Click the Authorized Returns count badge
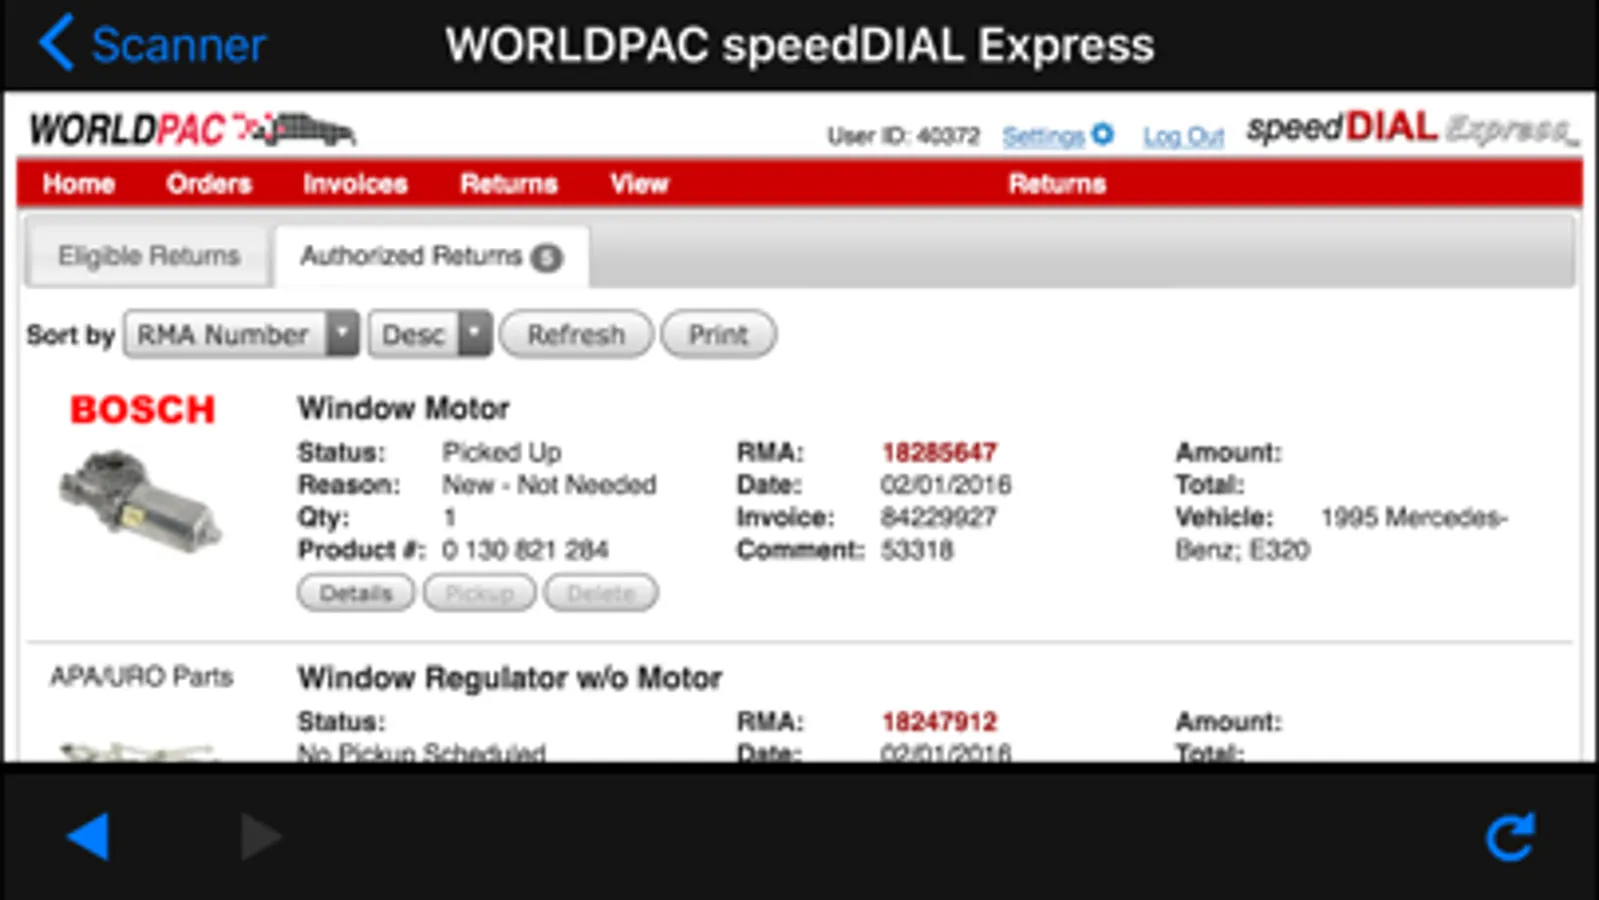The width and height of the screenshot is (1599, 900). point(546,258)
